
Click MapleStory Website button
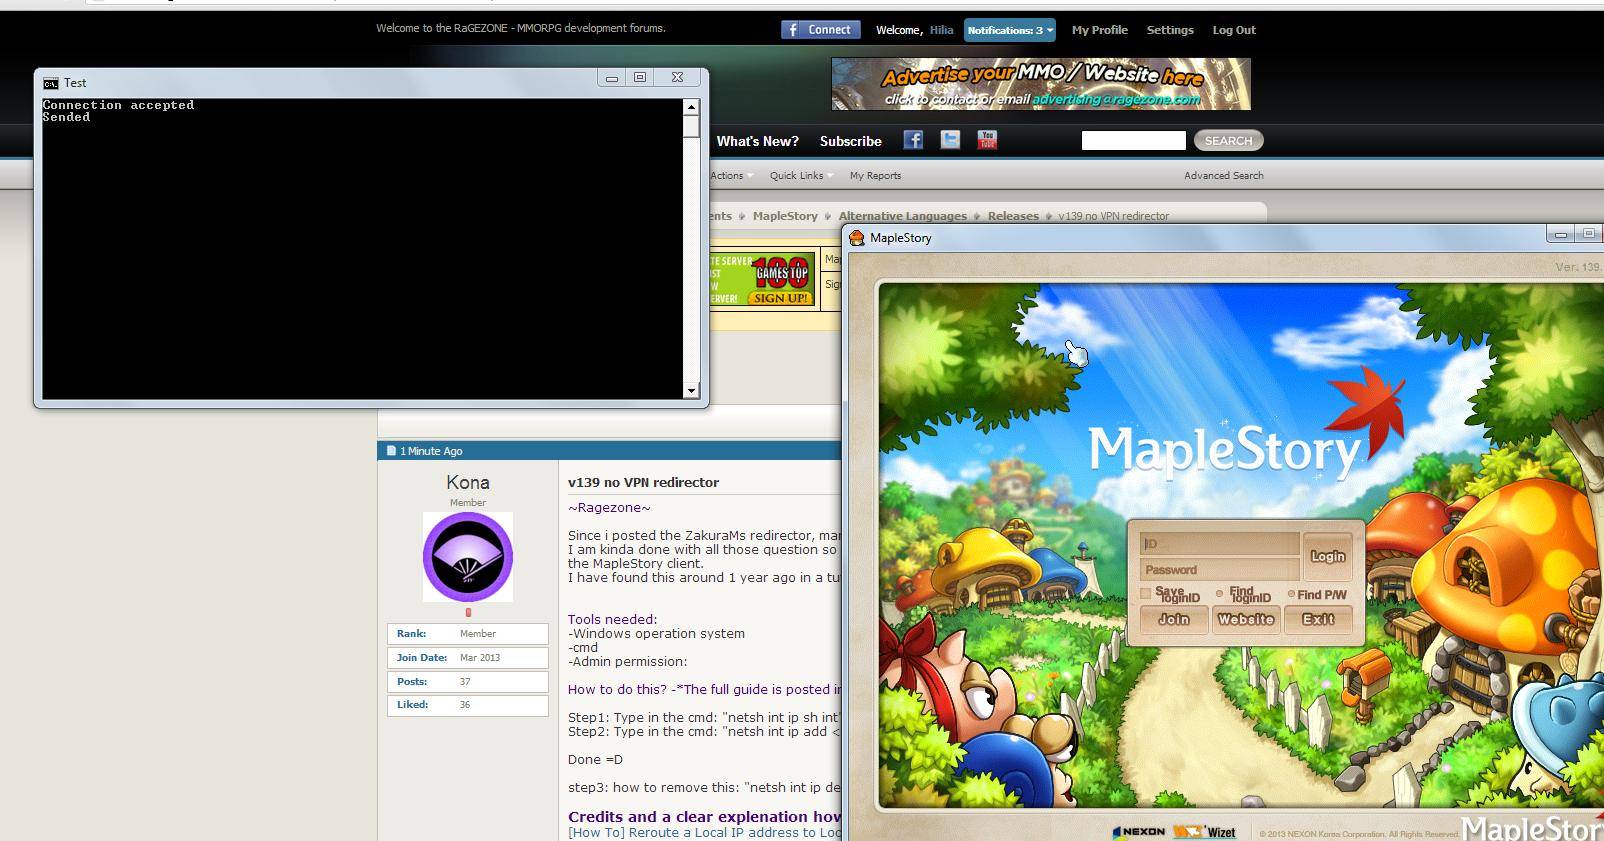point(1246,619)
